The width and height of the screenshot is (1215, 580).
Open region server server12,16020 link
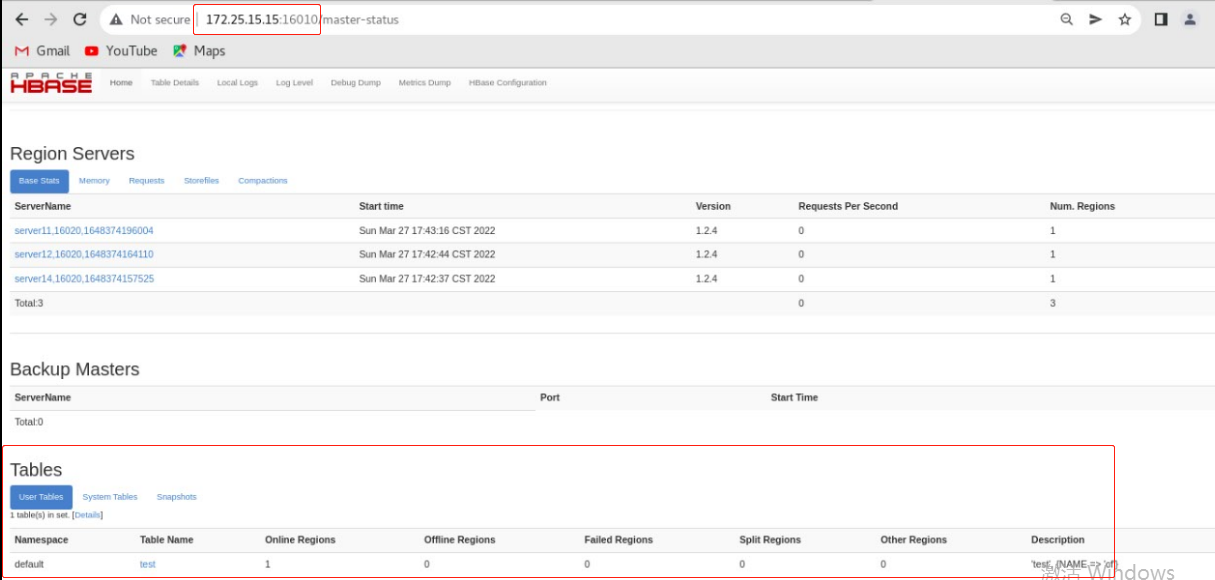click(x=84, y=255)
